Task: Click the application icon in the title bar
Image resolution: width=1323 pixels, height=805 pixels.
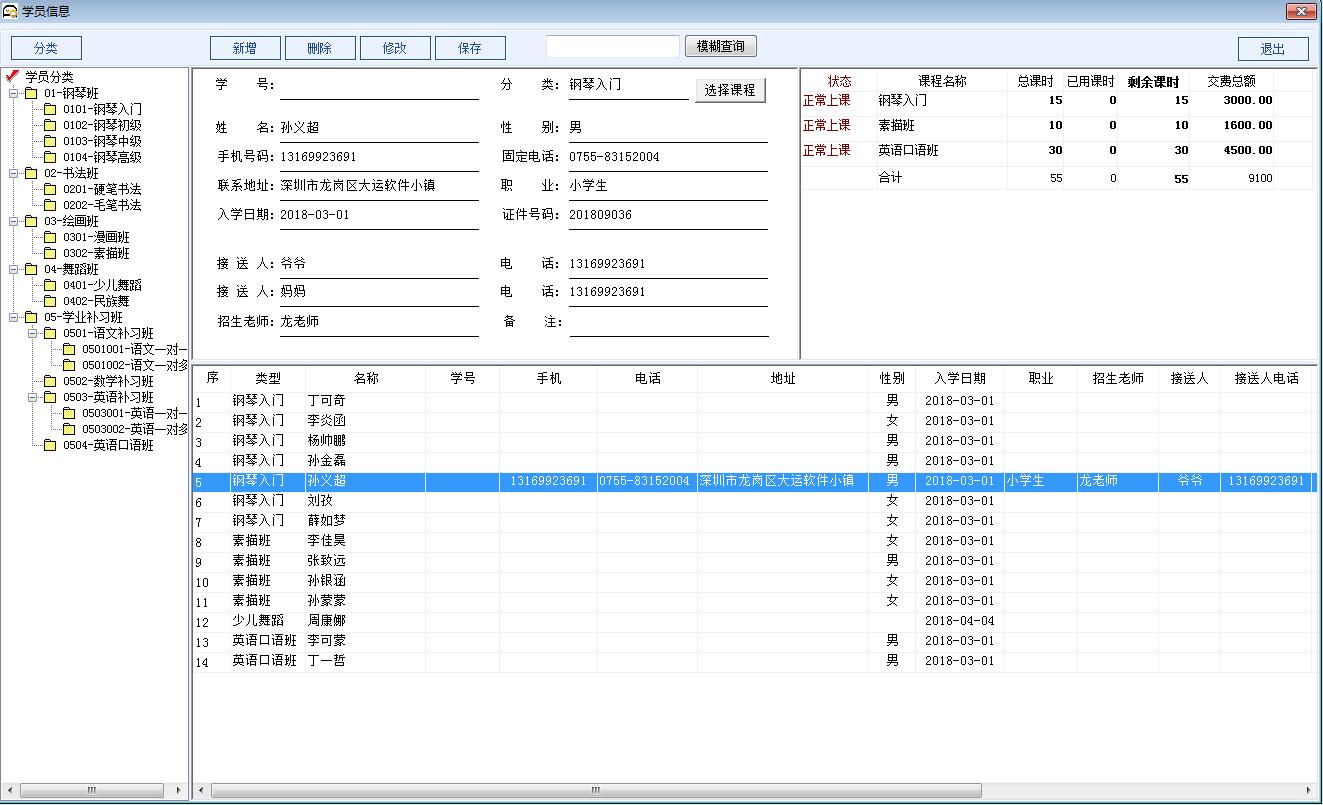Action: pyautogui.click(x=11, y=10)
